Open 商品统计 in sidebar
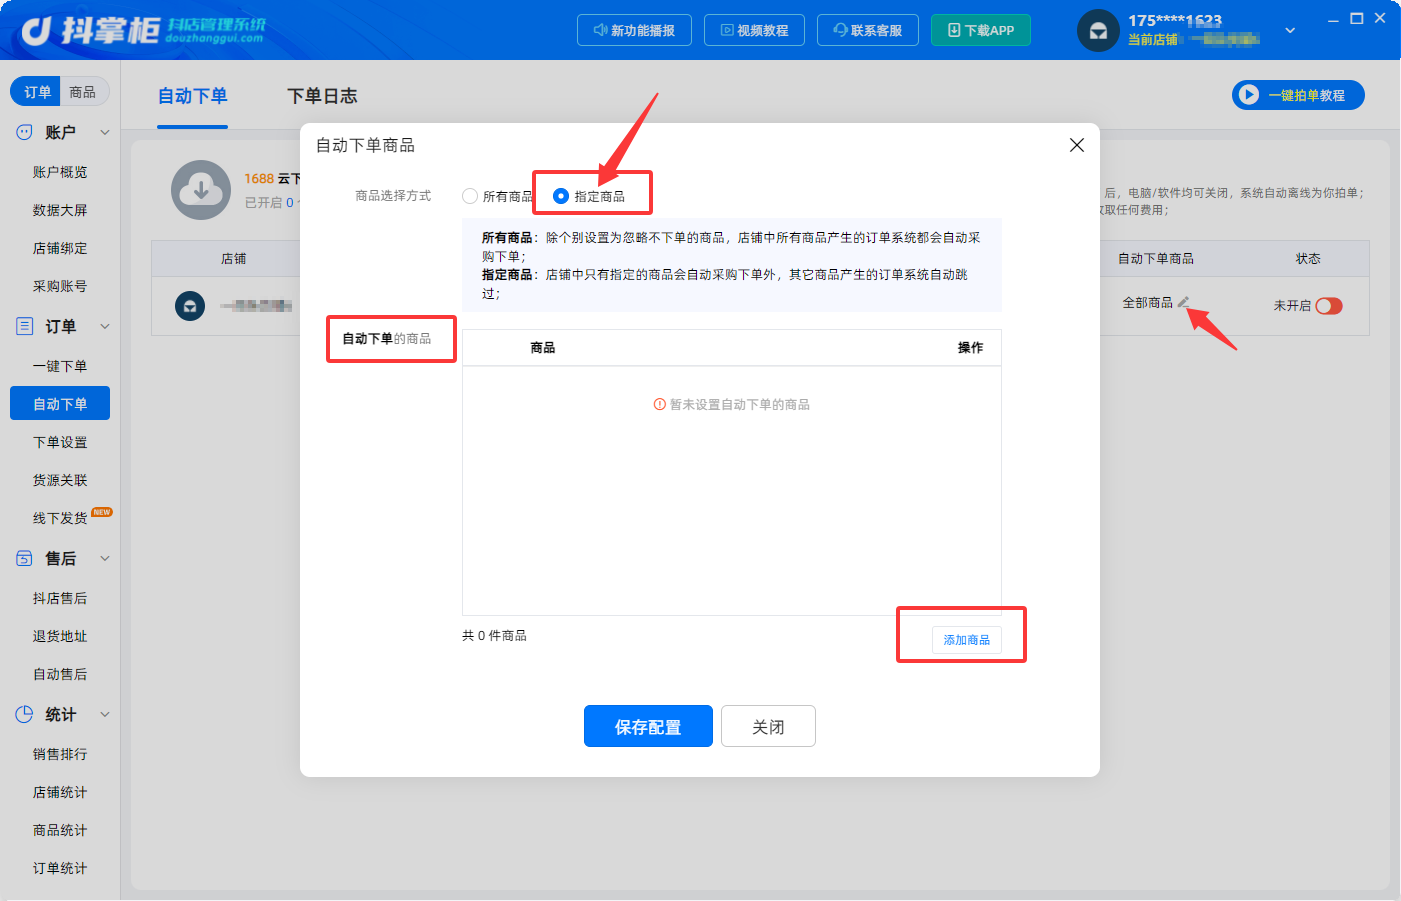This screenshot has width=1401, height=901. [x=60, y=830]
